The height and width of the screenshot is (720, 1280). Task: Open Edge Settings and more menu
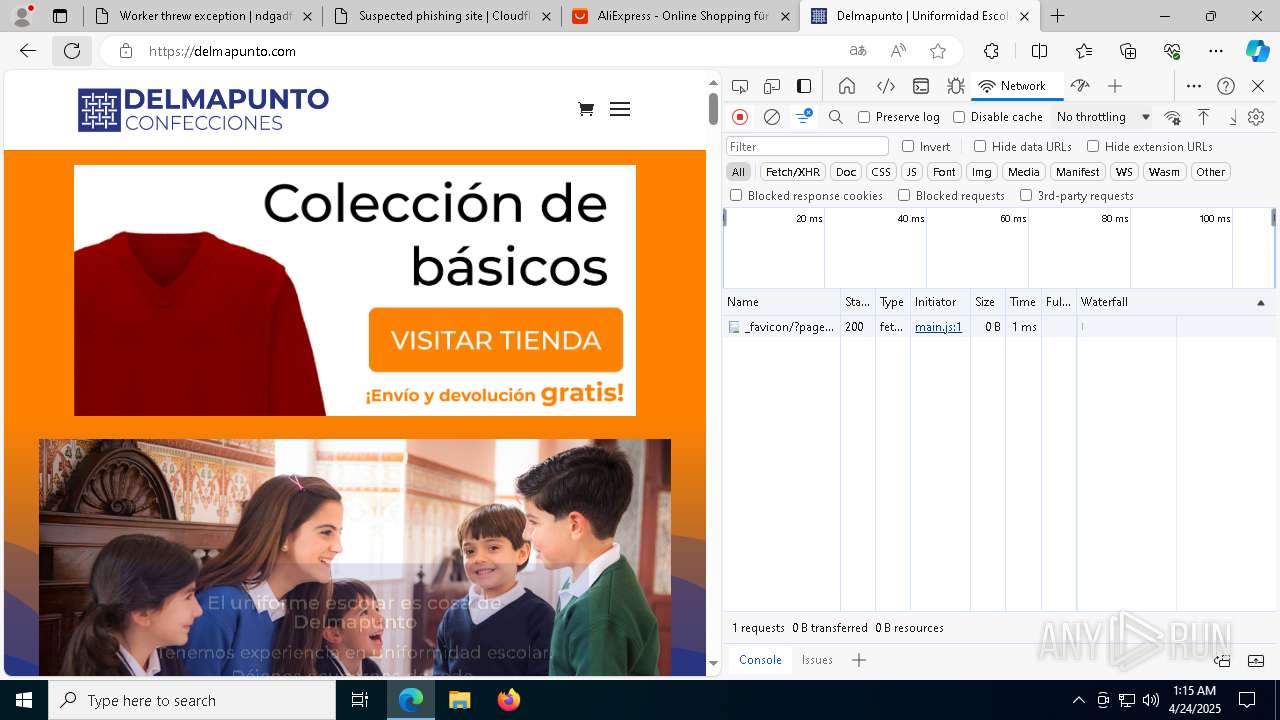(x=1216, y=51)
